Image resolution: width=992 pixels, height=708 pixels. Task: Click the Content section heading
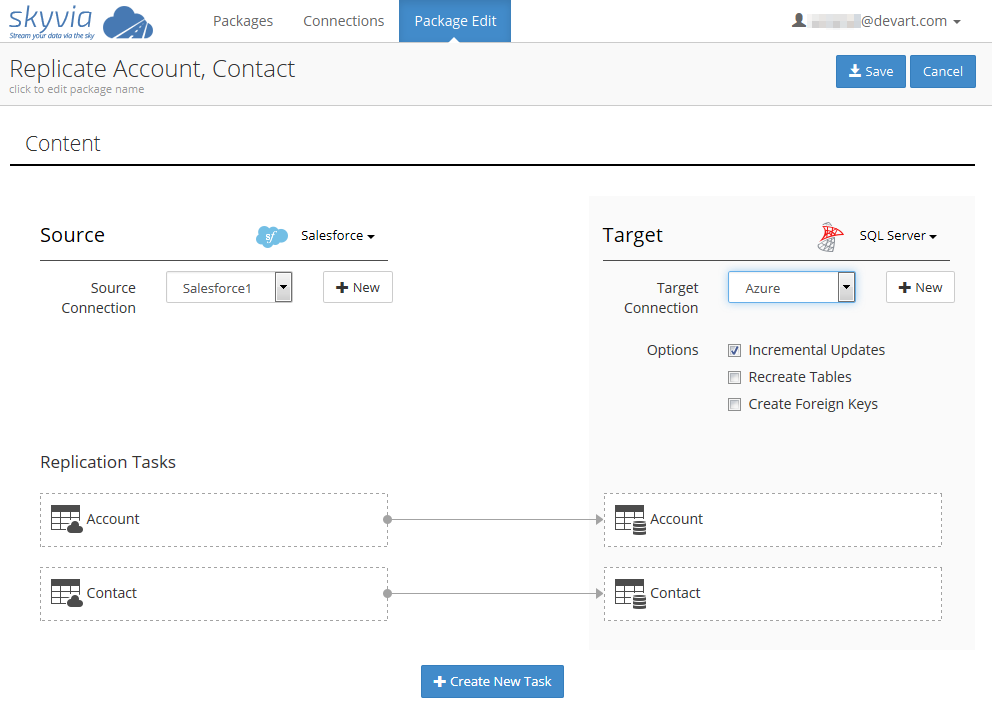coord(63,144)
